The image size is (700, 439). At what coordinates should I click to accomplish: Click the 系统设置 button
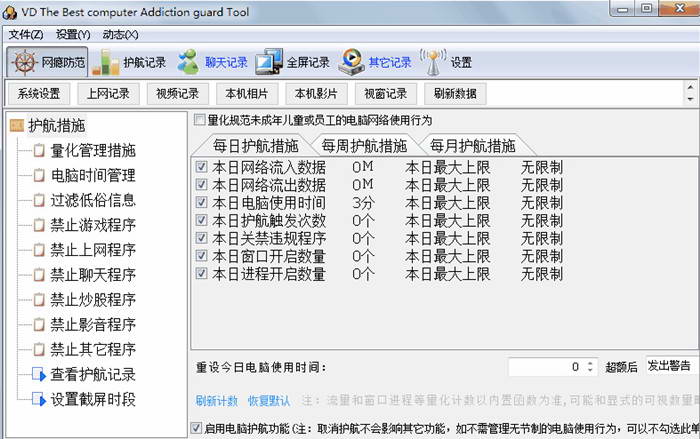click(39, 94)
